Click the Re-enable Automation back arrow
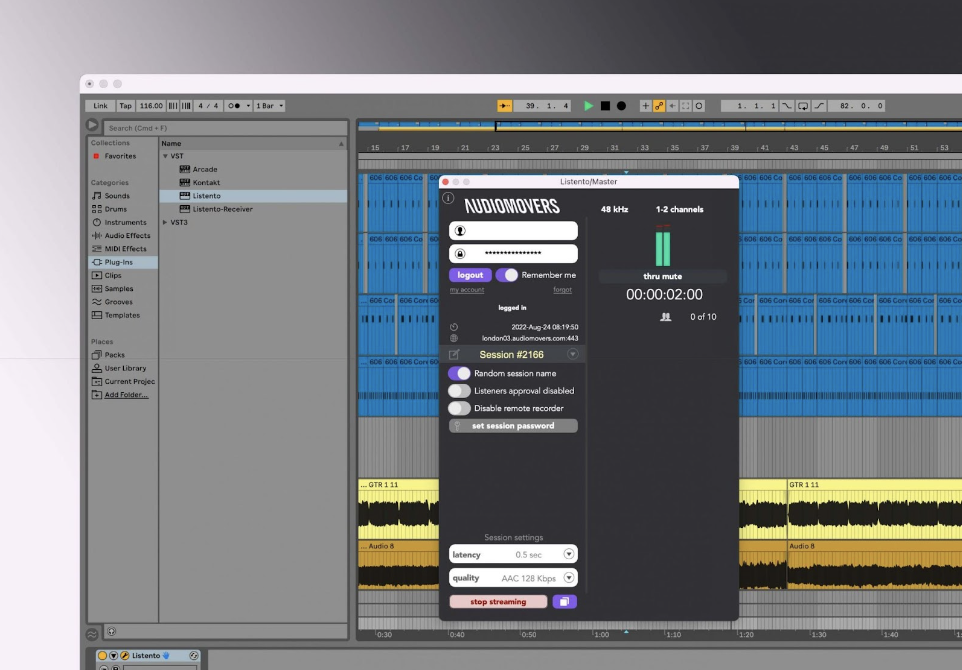This screenshot has width=962, height=670. 672,106
